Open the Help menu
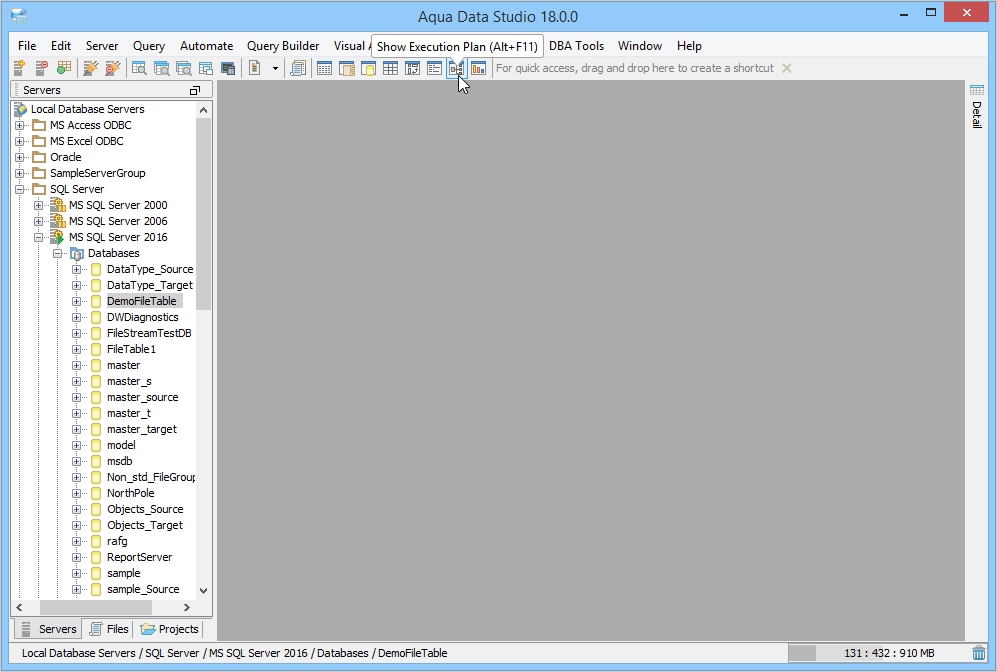 [689, 46]
